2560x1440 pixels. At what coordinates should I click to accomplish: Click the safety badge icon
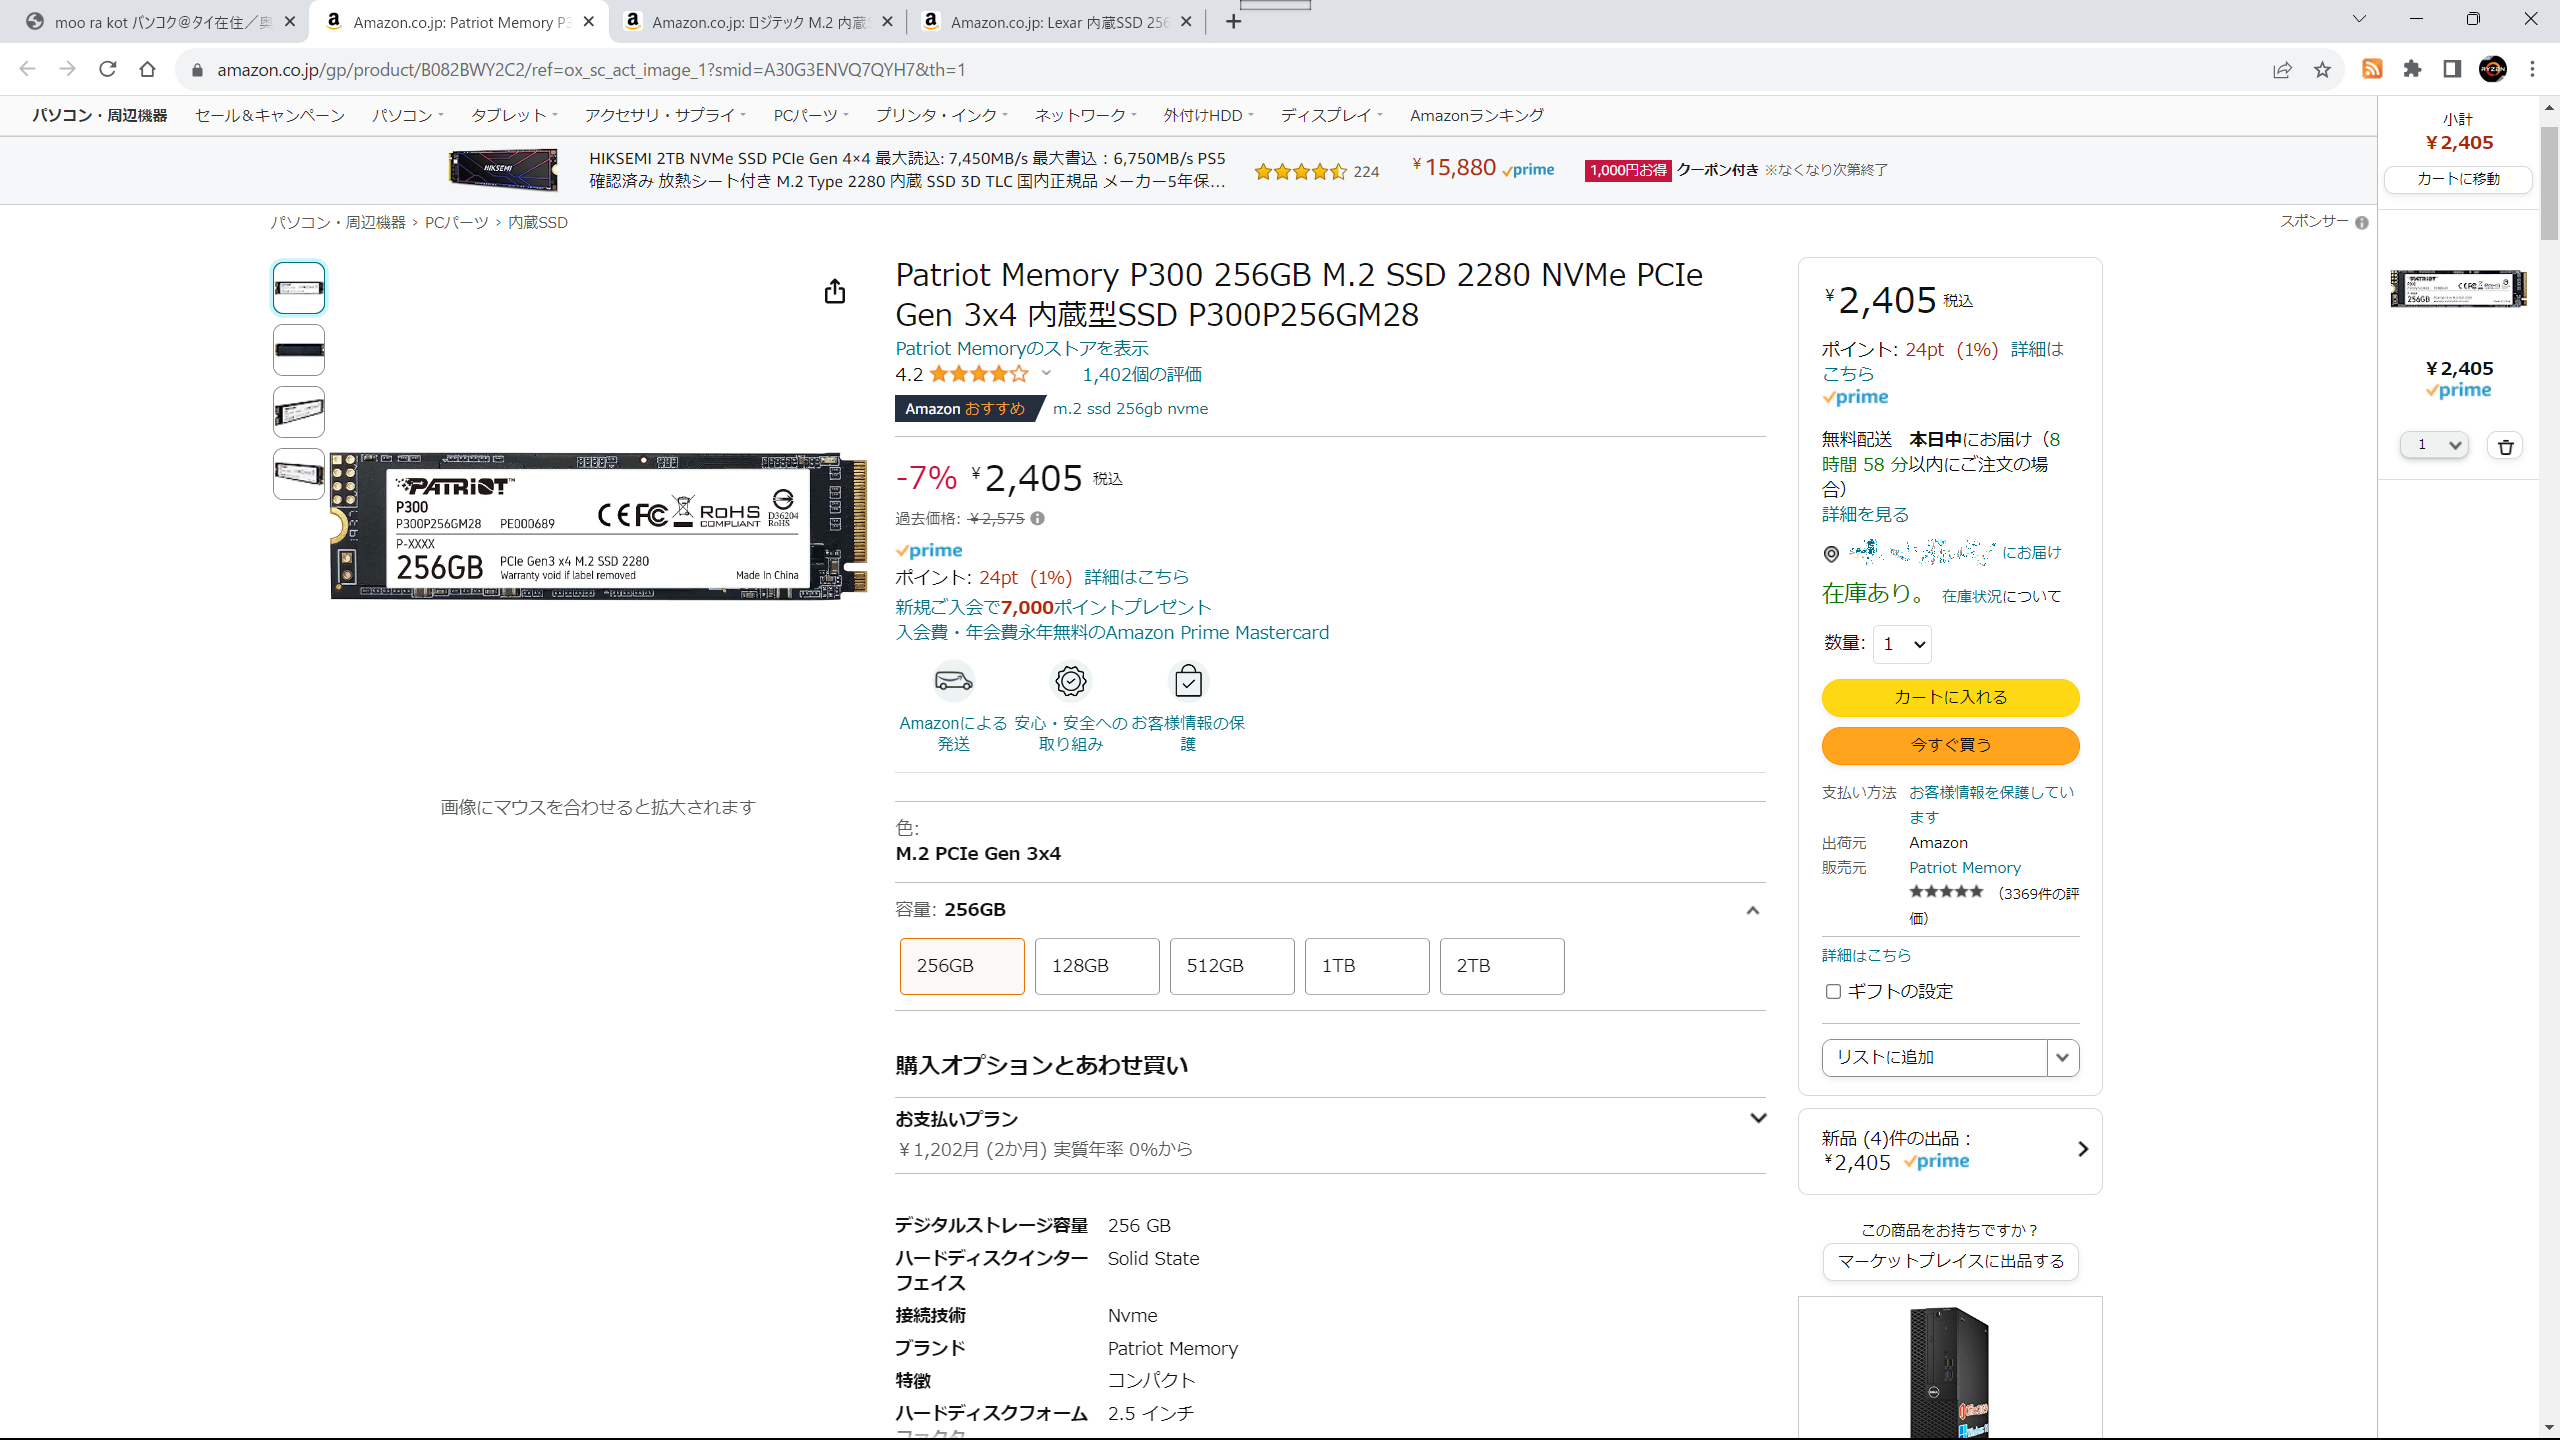tap(1071, 681)
